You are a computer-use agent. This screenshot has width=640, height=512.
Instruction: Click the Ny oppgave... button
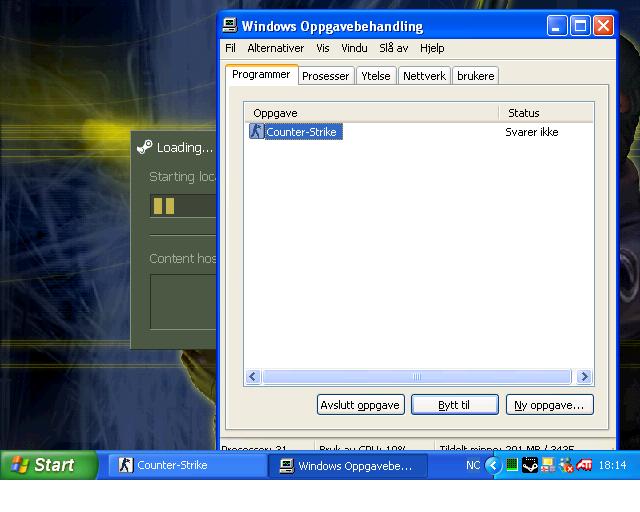tap(549, 405)
